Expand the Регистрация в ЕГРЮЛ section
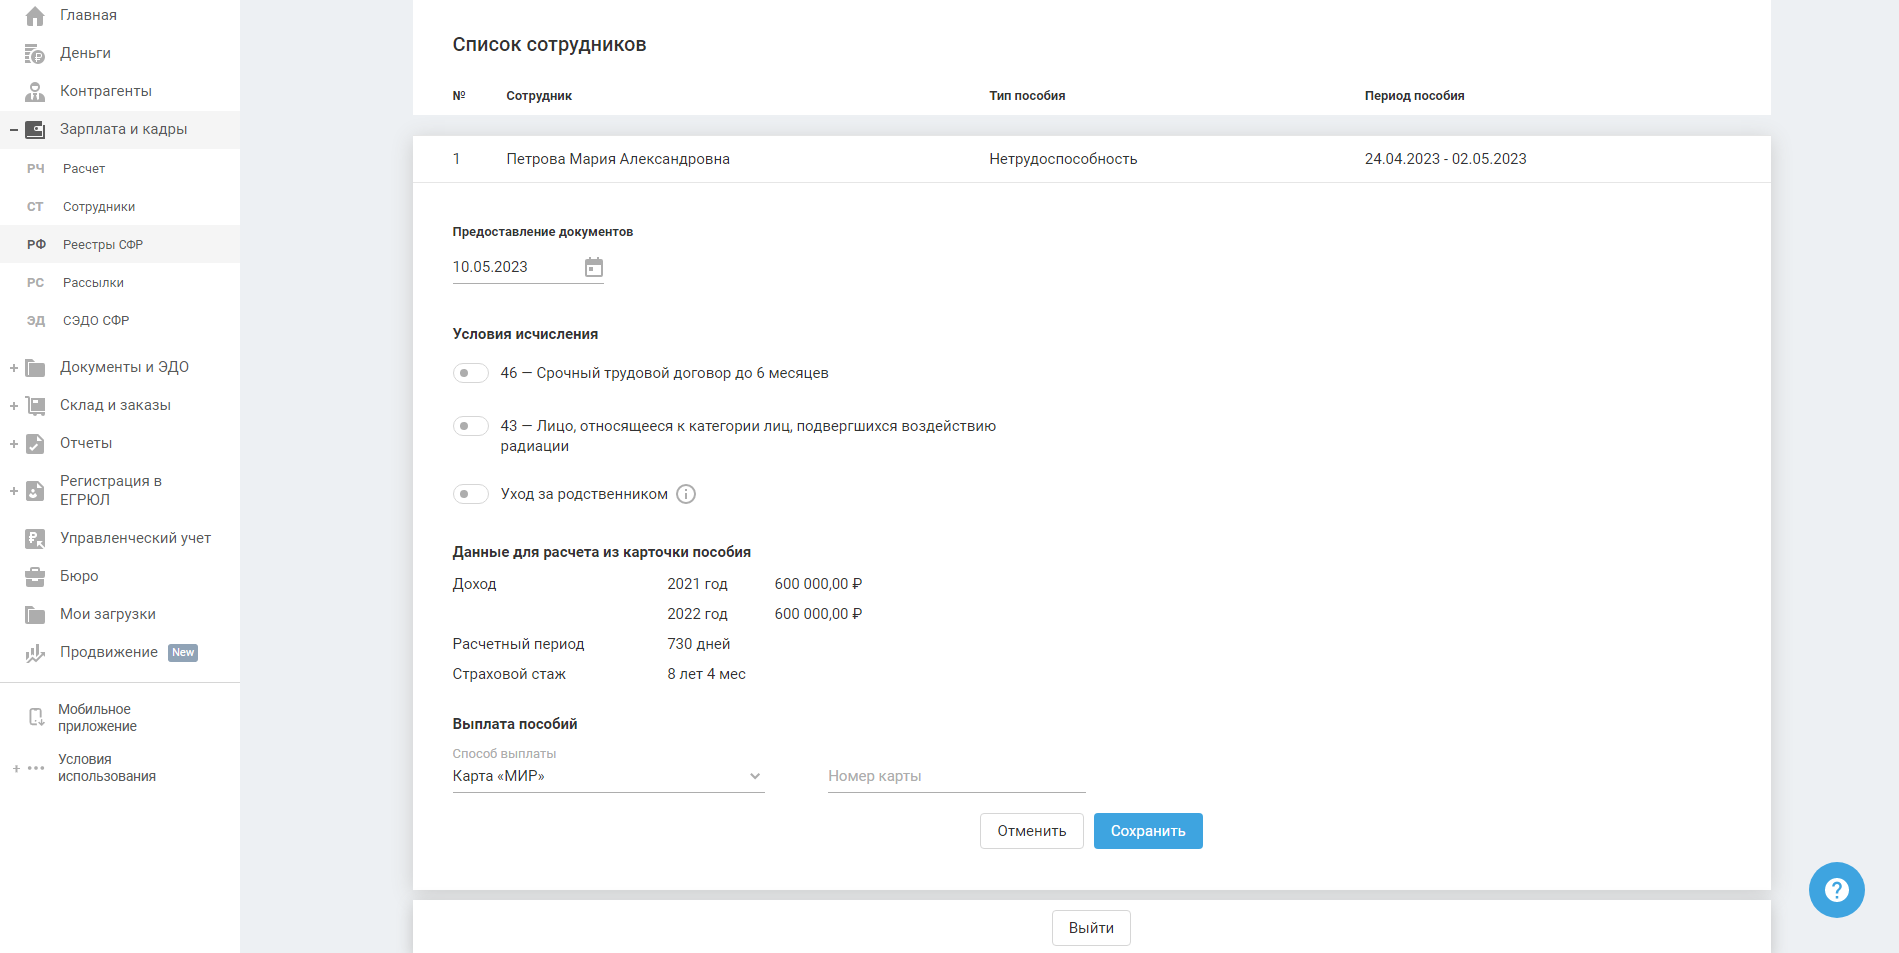 point(14,491)
